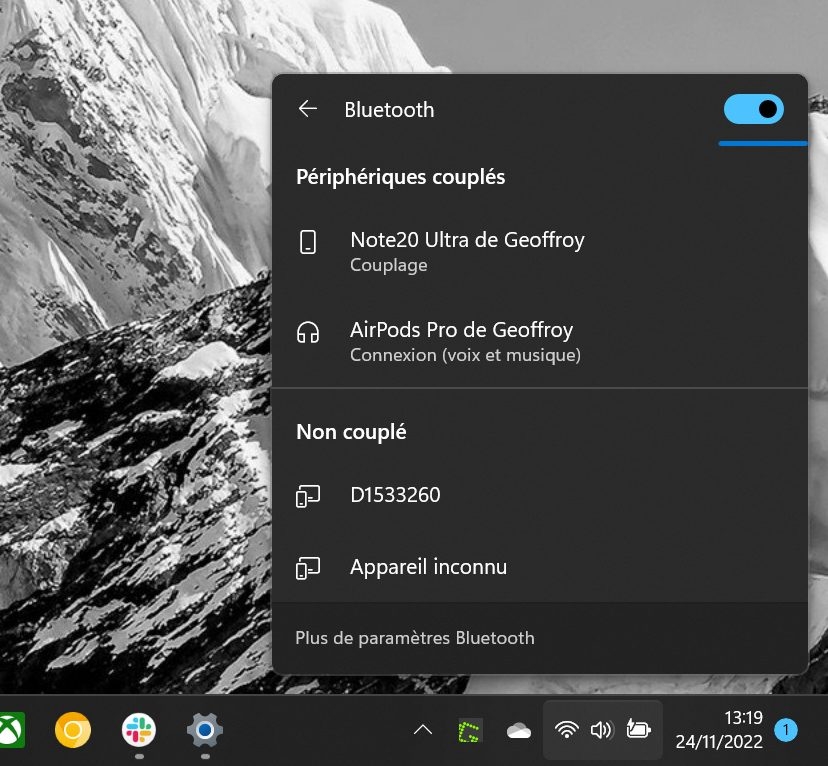This screenshot has width=828, height=766.
Task: Open the green G tray application icon
Action: (x=469, y=731)
